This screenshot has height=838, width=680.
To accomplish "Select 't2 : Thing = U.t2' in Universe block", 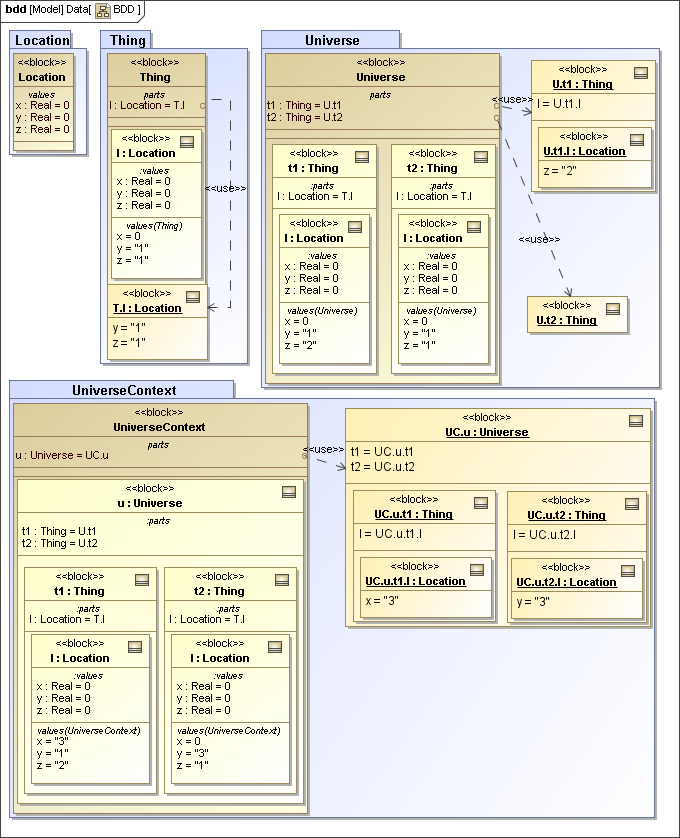I will tap(305, 117).
